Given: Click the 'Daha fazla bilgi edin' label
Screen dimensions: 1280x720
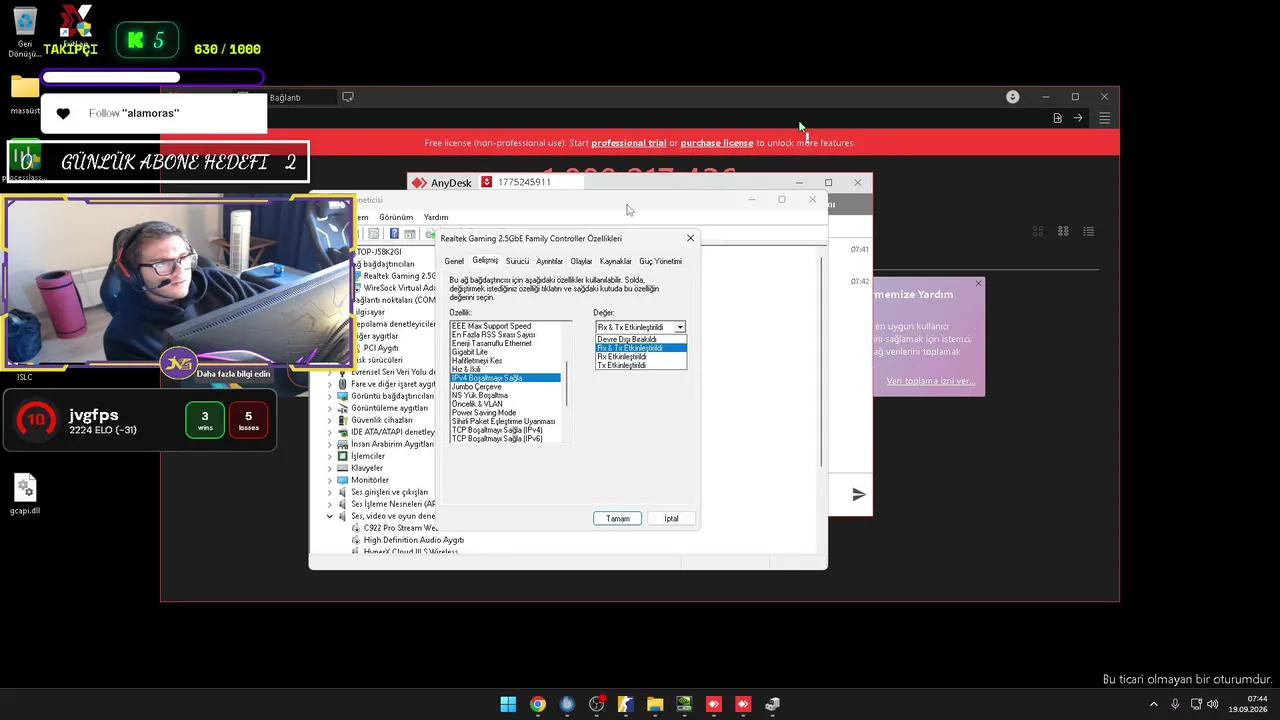Looking at the screenshot, I should point(233,374).
